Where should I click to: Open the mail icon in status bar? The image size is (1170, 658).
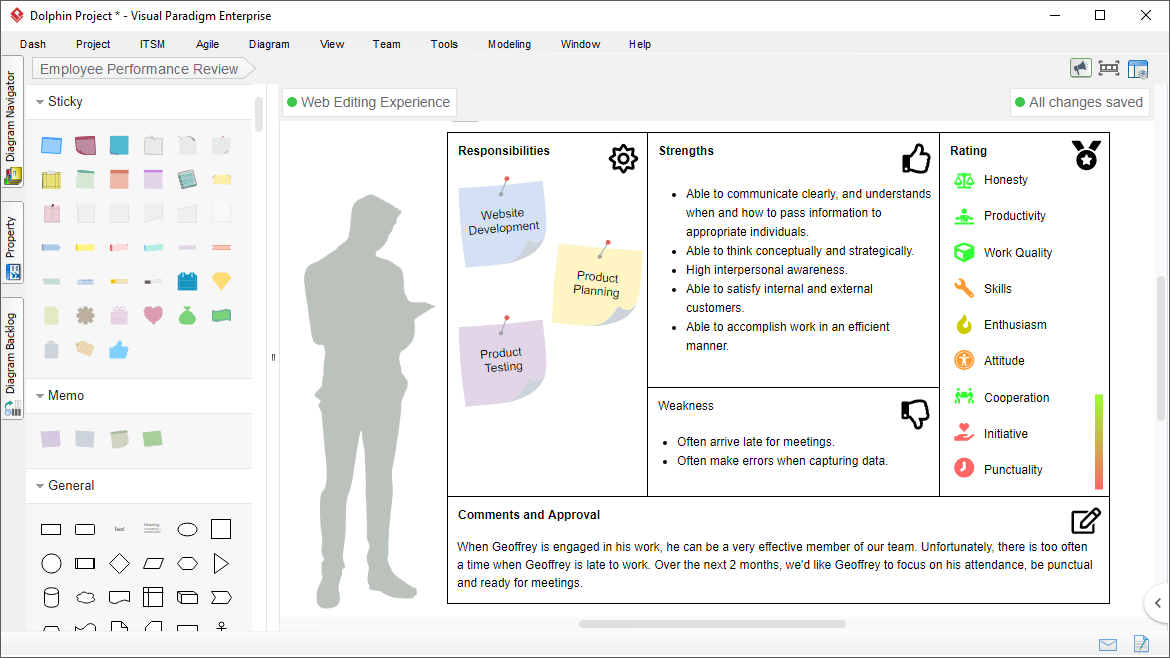[x=1108, y=645]
